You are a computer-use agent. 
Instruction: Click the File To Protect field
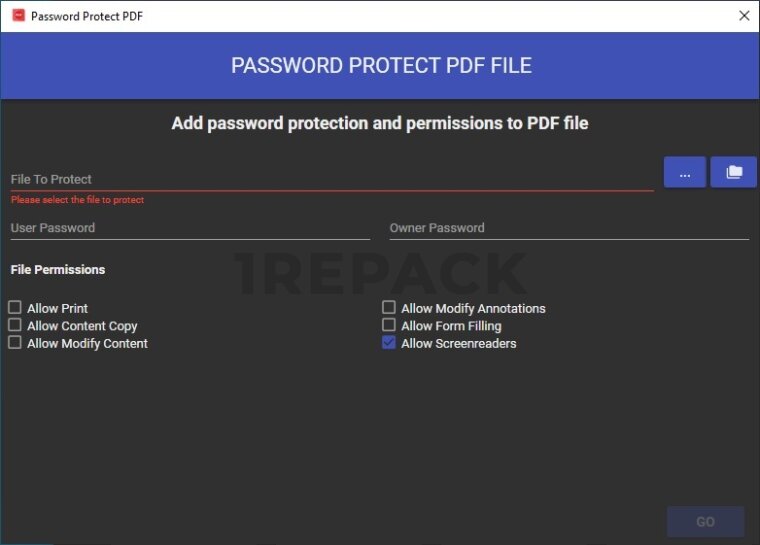point(330,179)
